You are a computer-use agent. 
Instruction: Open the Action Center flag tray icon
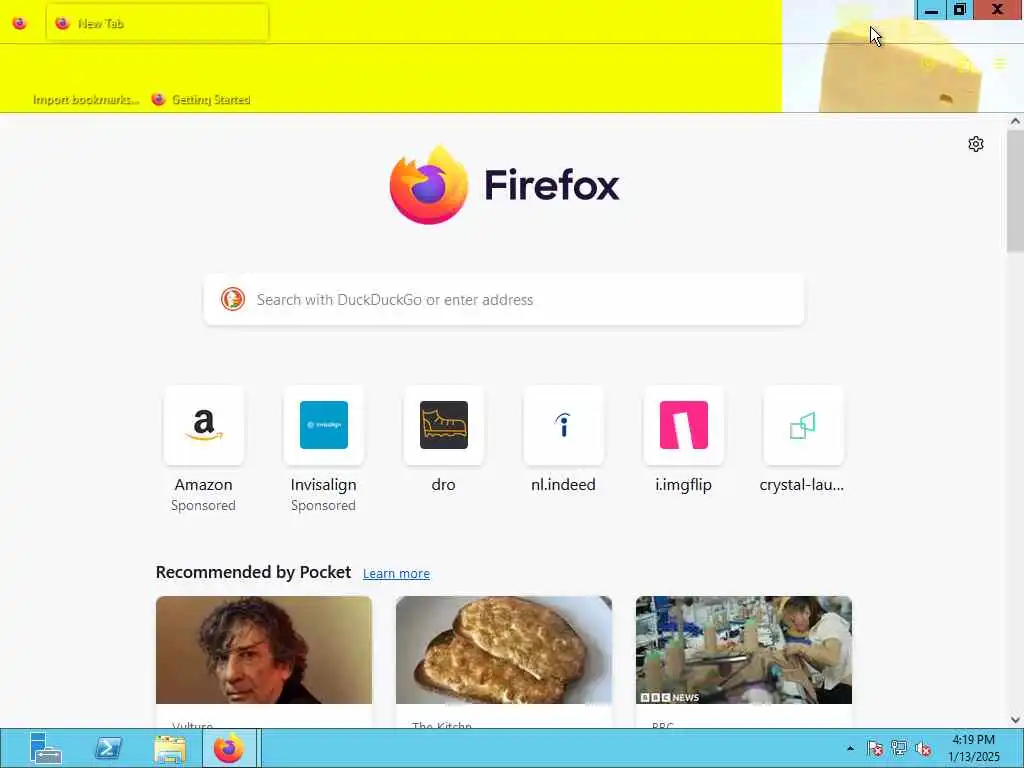tap(876, 748)
